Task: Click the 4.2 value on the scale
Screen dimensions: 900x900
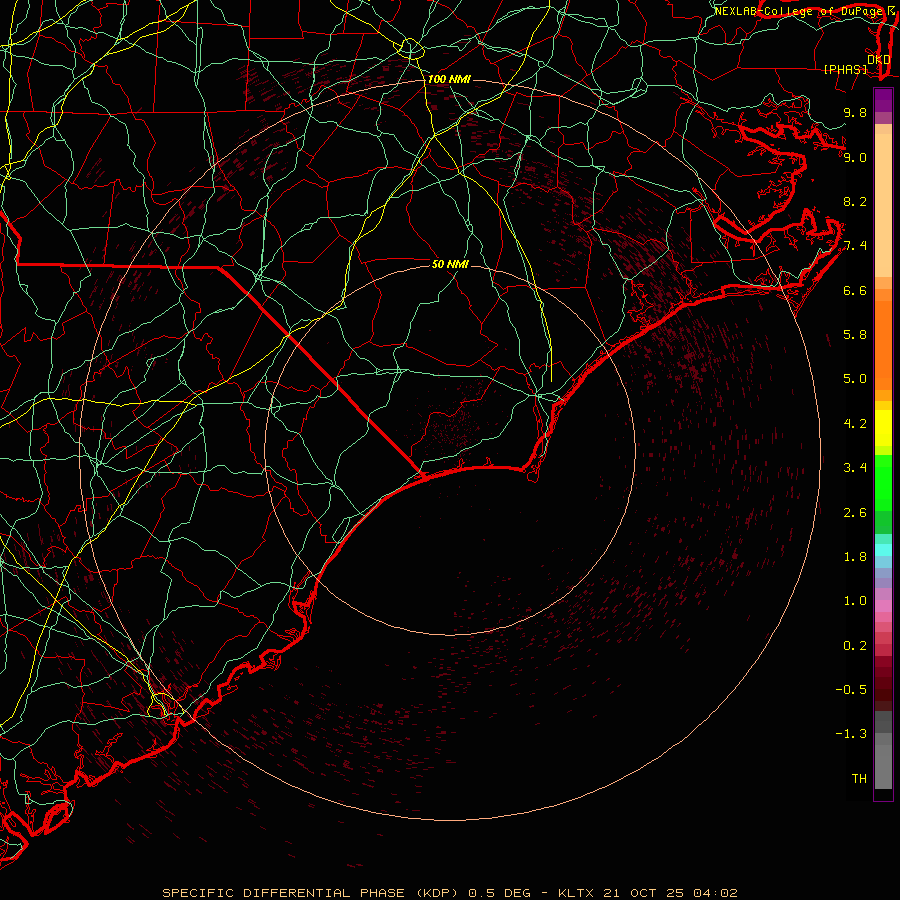Action: click(x=855, y=424)
